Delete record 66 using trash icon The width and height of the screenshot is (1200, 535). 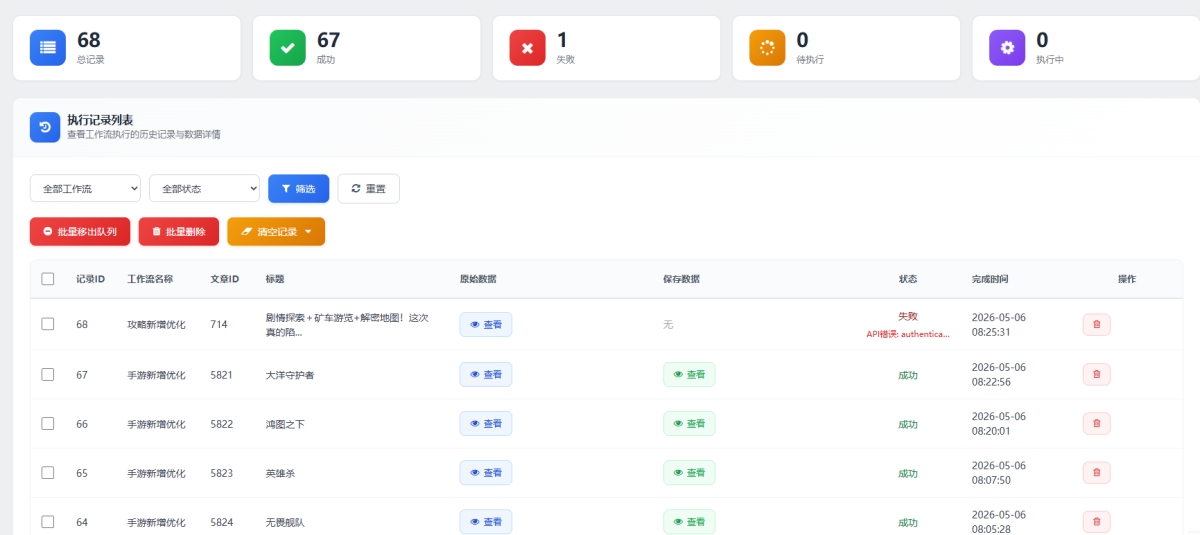(1096, 423)
